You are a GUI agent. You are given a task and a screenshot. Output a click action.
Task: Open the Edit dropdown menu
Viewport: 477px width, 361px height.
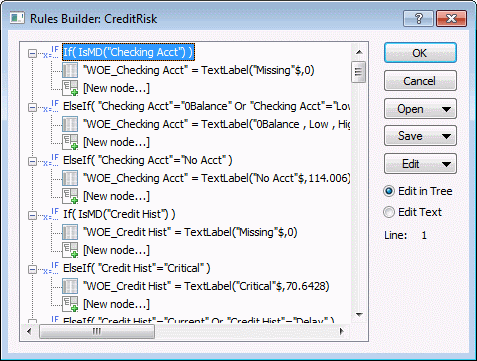420,164
